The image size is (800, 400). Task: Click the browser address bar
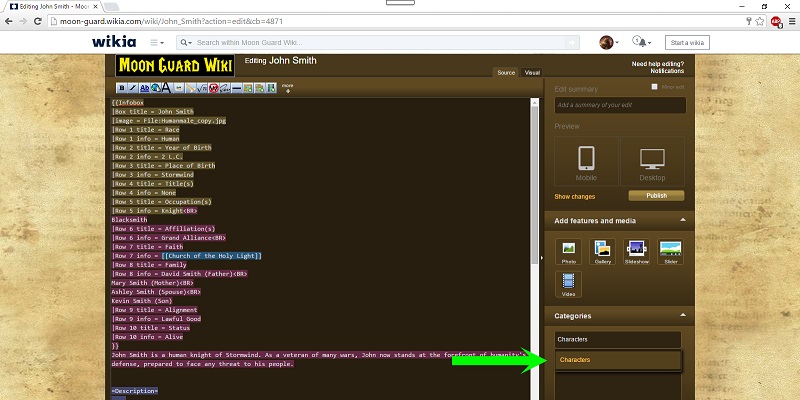coord(396,21)
